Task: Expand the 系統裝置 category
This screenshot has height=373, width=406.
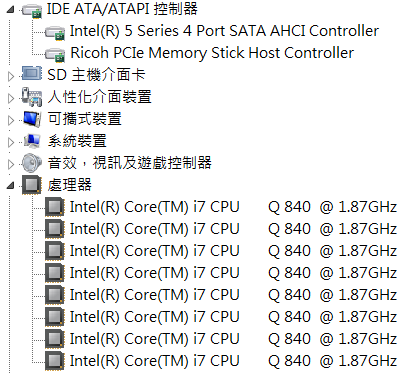Action: [11, 142]
